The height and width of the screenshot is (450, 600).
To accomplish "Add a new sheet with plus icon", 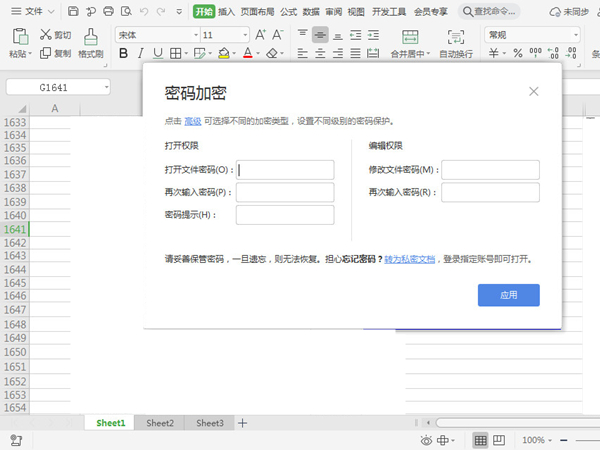I will (242, 423).
